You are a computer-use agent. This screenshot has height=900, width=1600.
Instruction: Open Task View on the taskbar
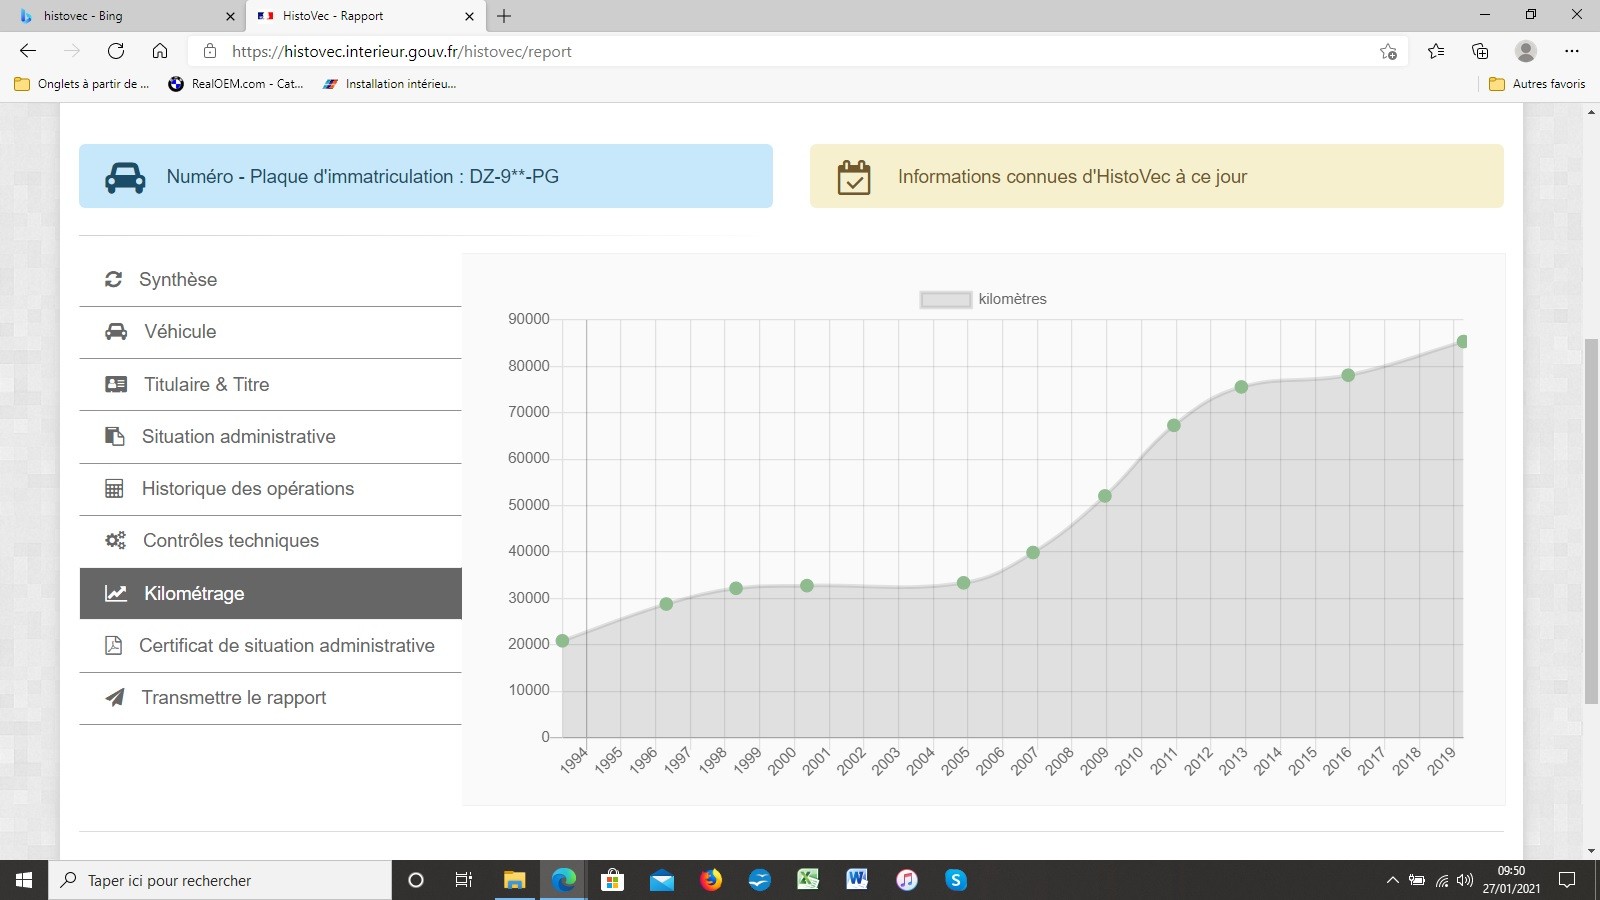pyautogui.click(x=464, y=880)
